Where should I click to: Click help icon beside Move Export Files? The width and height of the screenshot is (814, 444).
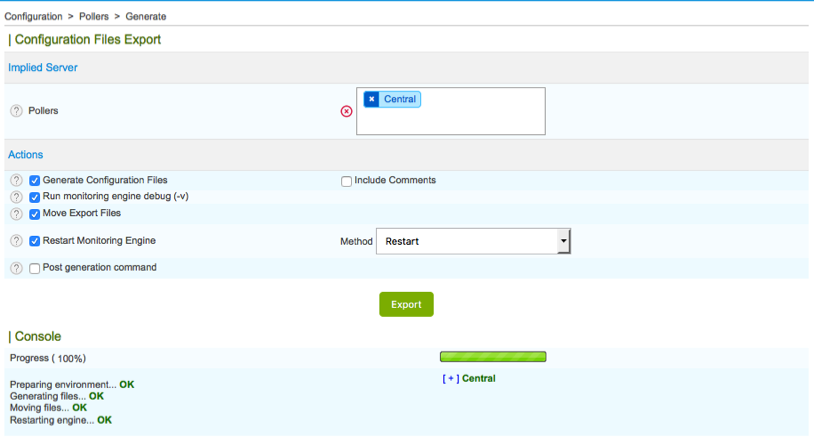(16, 214)
